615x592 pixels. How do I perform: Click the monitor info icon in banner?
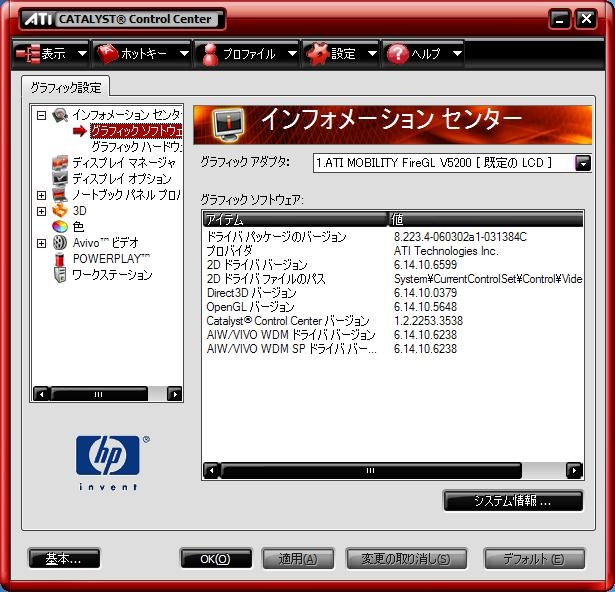pyautogui.click(x=228, y=124)
